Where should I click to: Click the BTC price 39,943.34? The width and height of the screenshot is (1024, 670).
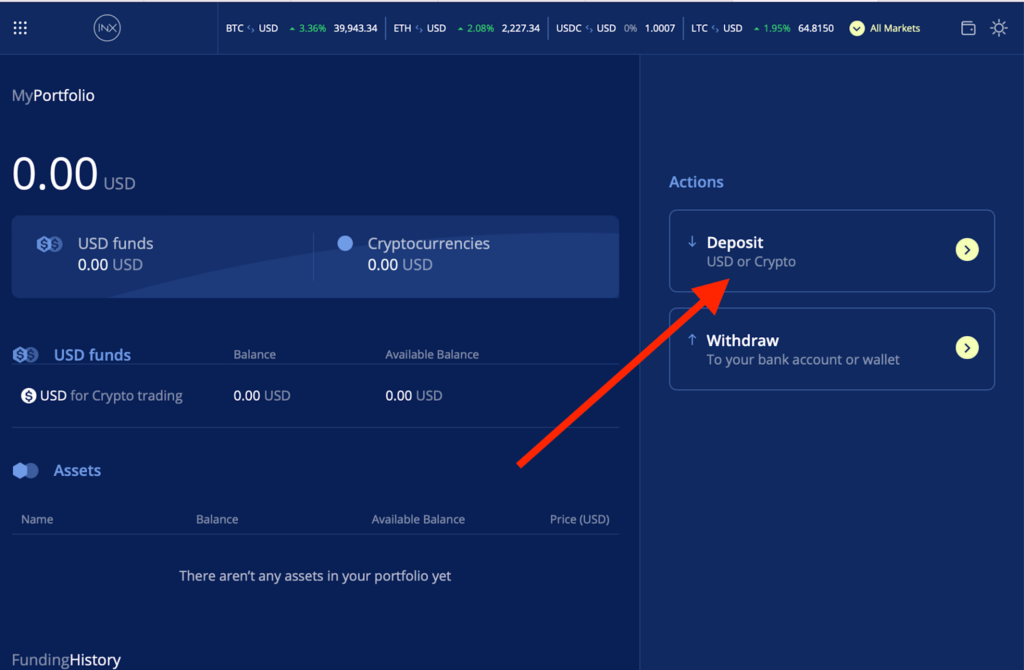[355, 28]
